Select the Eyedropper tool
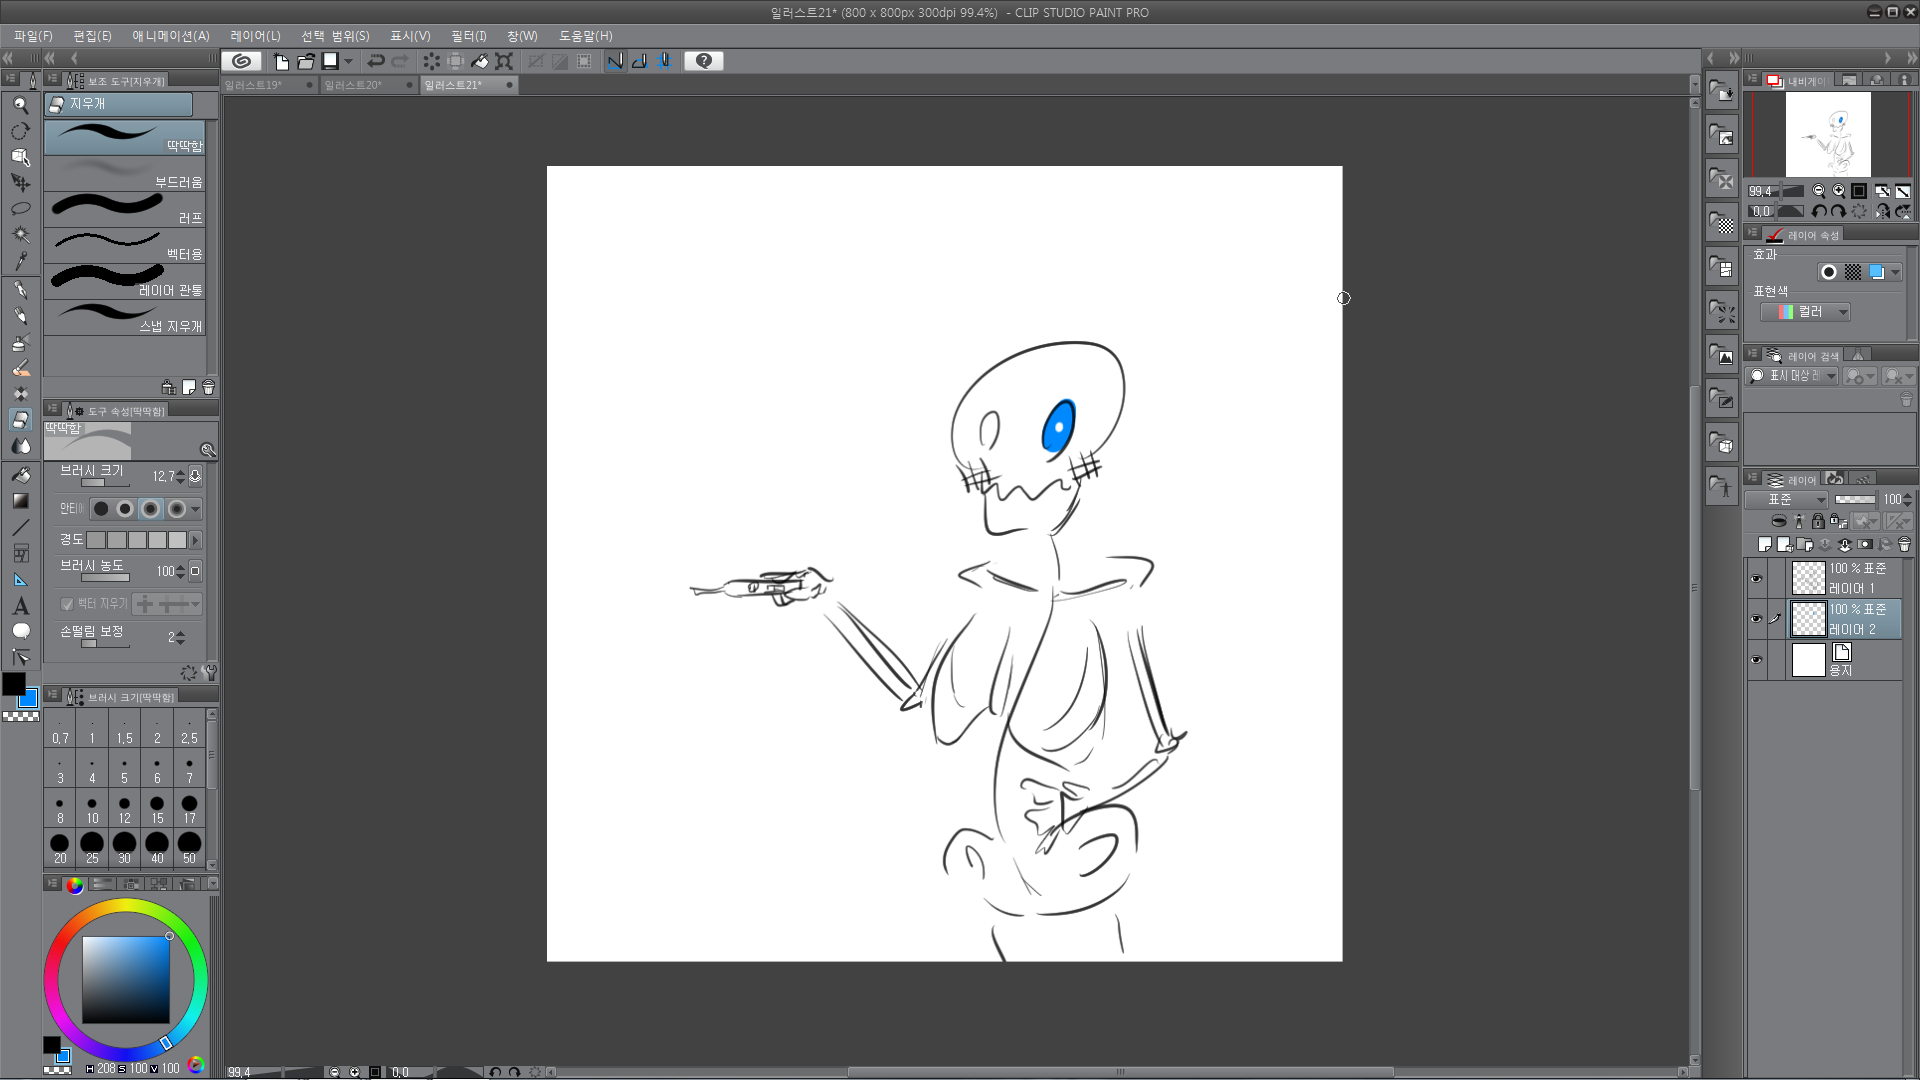The image size is (1920, 1080). pyautogui.click(x=20, y=261)
